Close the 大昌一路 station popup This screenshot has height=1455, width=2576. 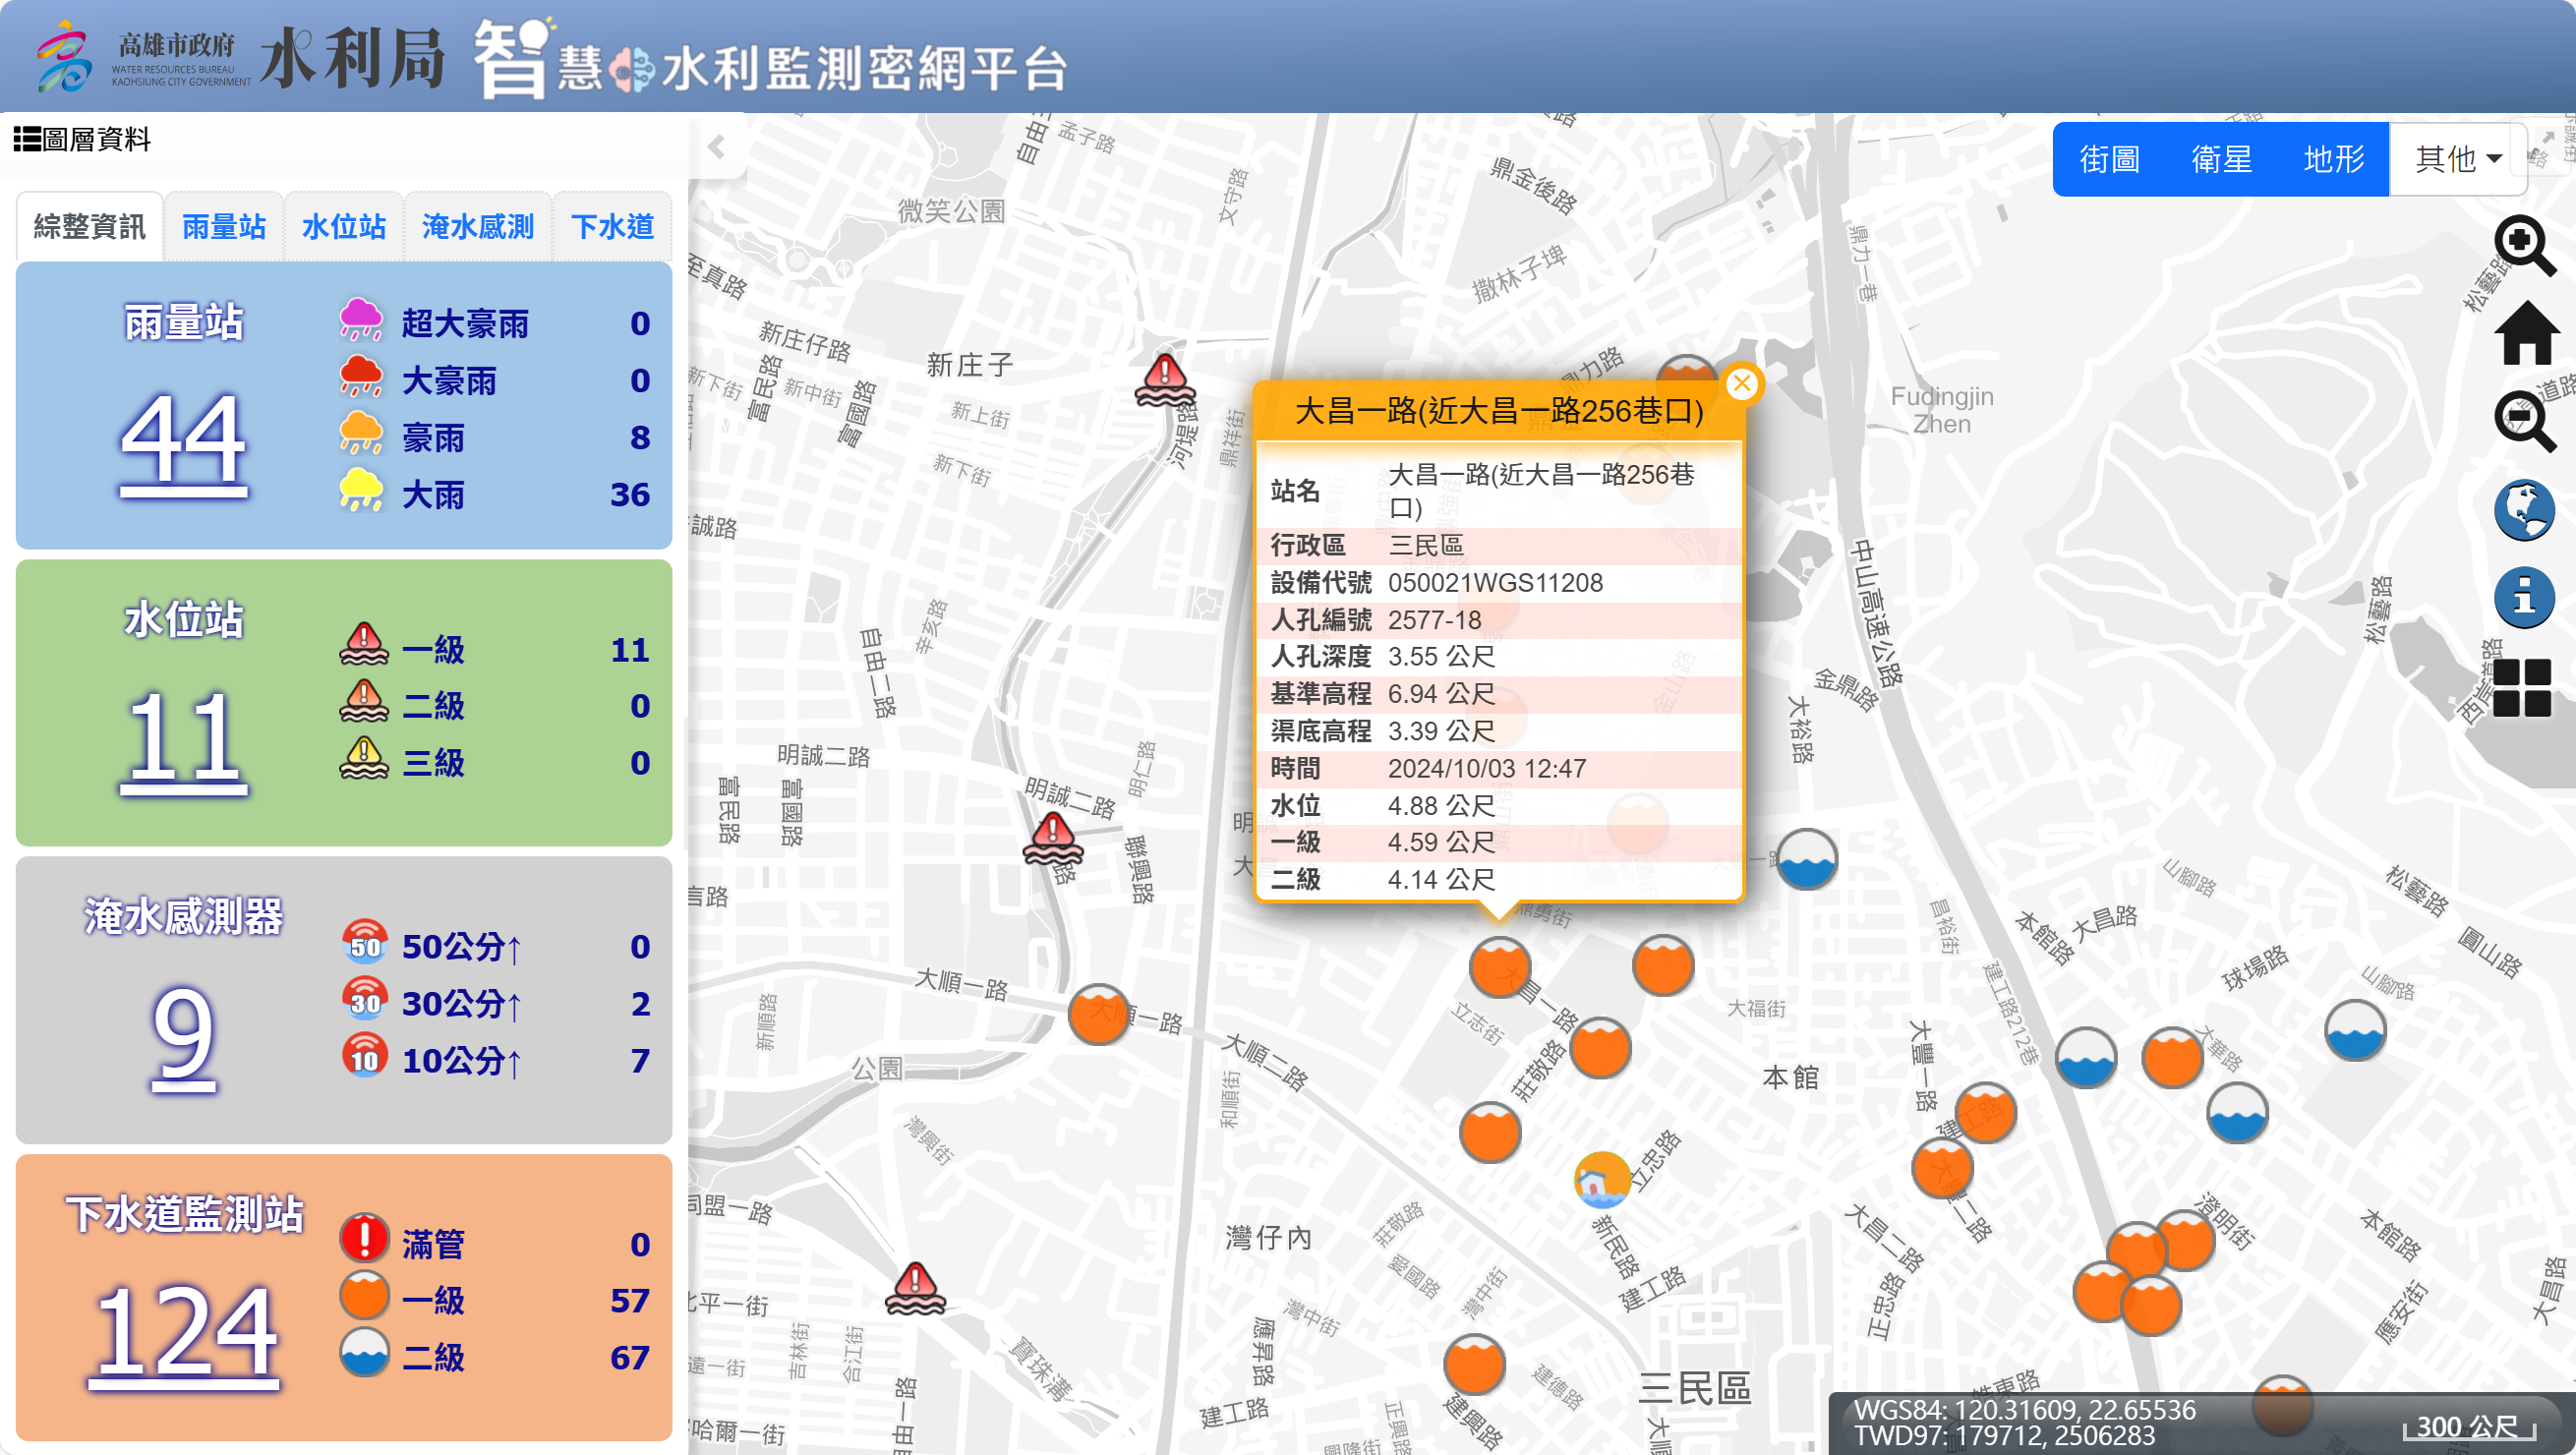pos(1742,383)
